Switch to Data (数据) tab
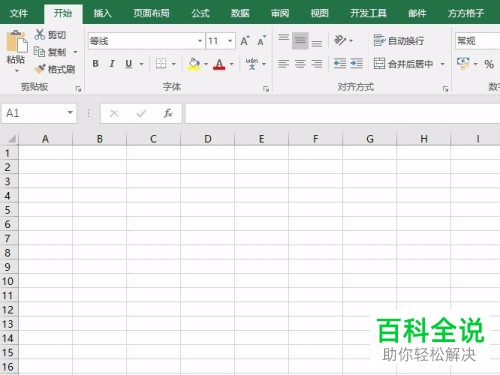The height and width of the screenshot is (375, 500). point(240,13)
